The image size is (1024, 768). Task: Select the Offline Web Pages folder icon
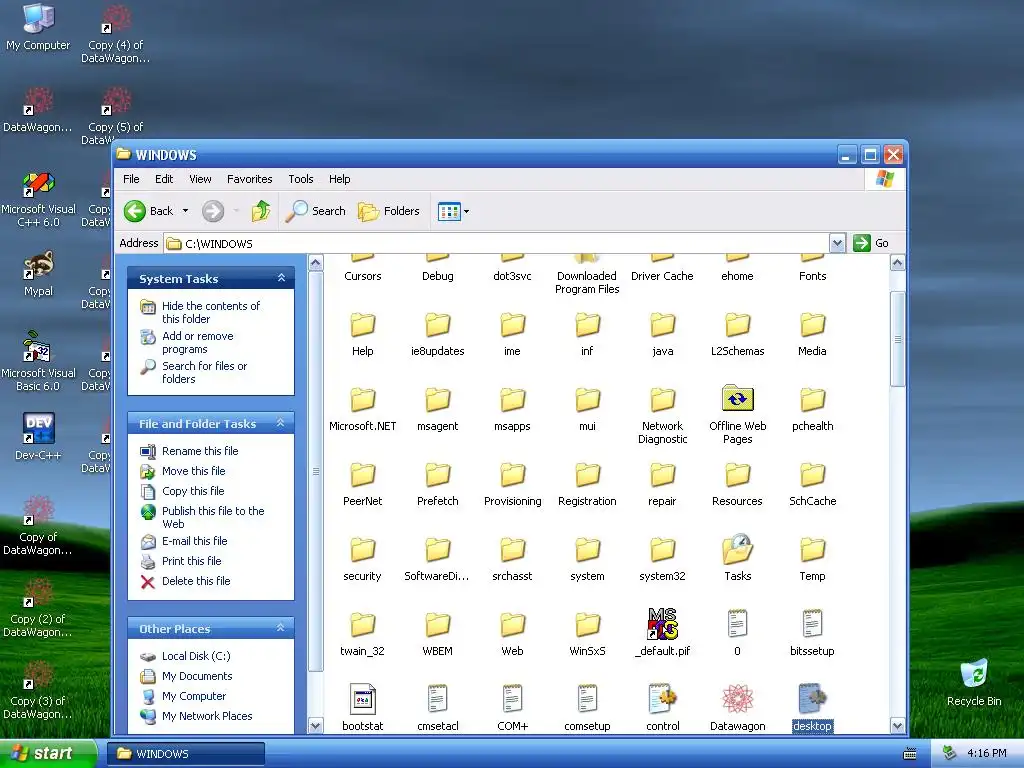[x=737, y=398]
